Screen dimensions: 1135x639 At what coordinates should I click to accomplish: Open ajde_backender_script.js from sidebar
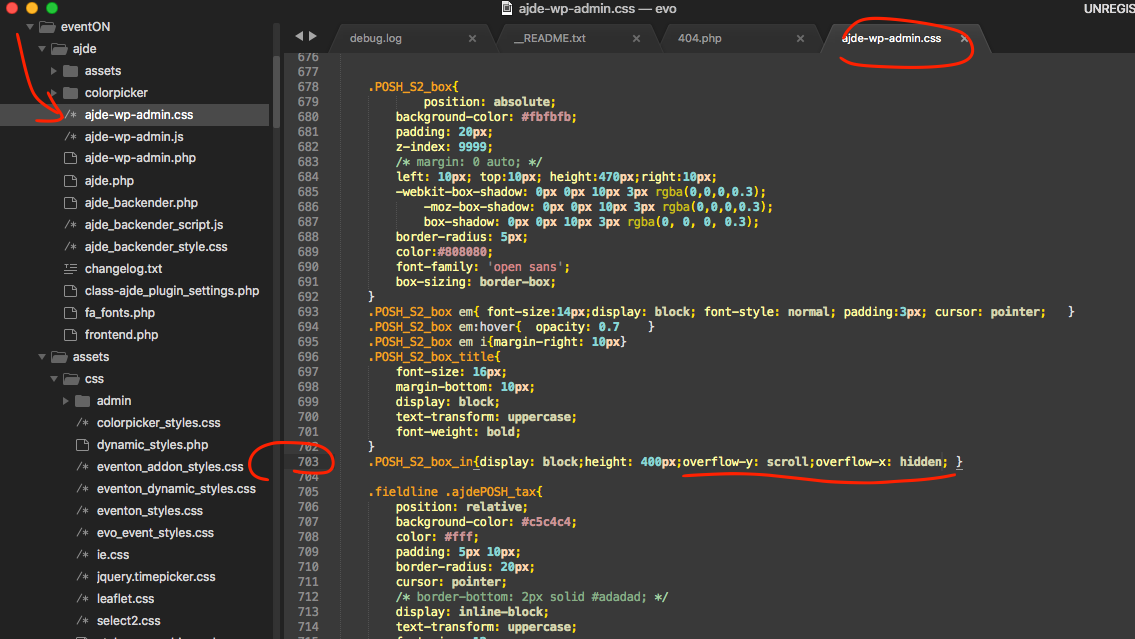click(153, 225)
